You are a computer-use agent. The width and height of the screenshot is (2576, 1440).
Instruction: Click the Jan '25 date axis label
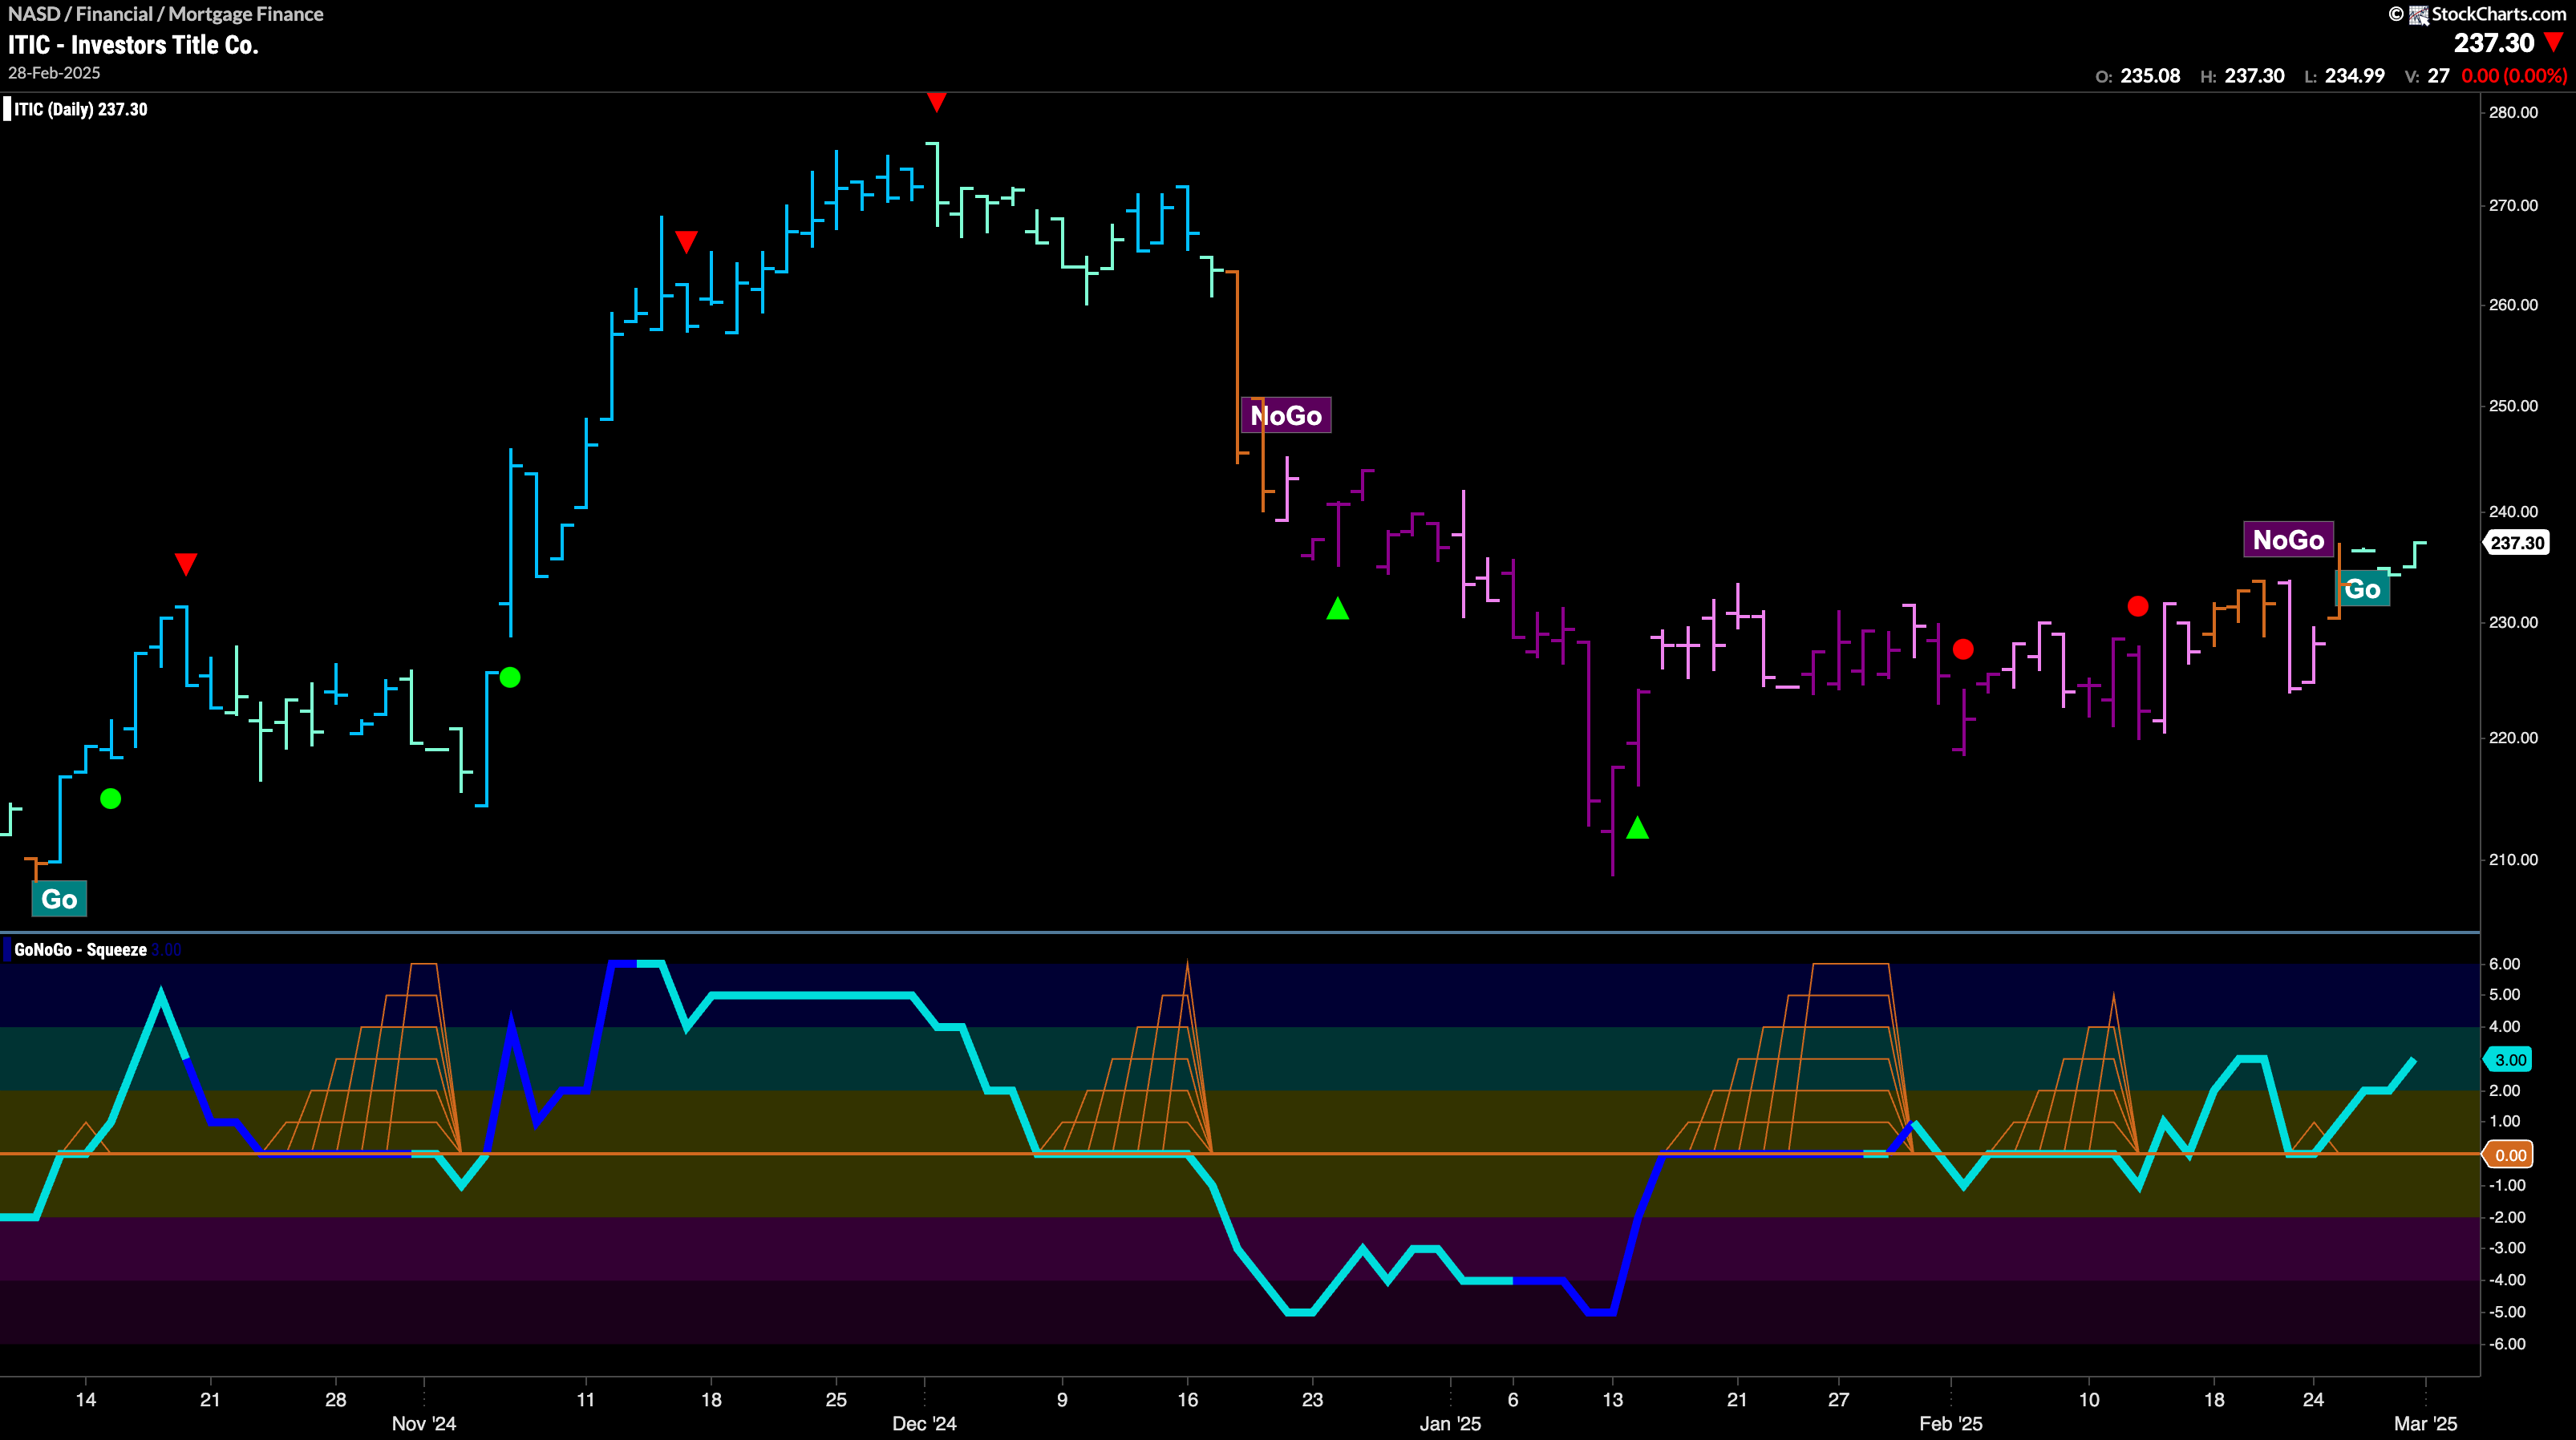(1450, 1423)
